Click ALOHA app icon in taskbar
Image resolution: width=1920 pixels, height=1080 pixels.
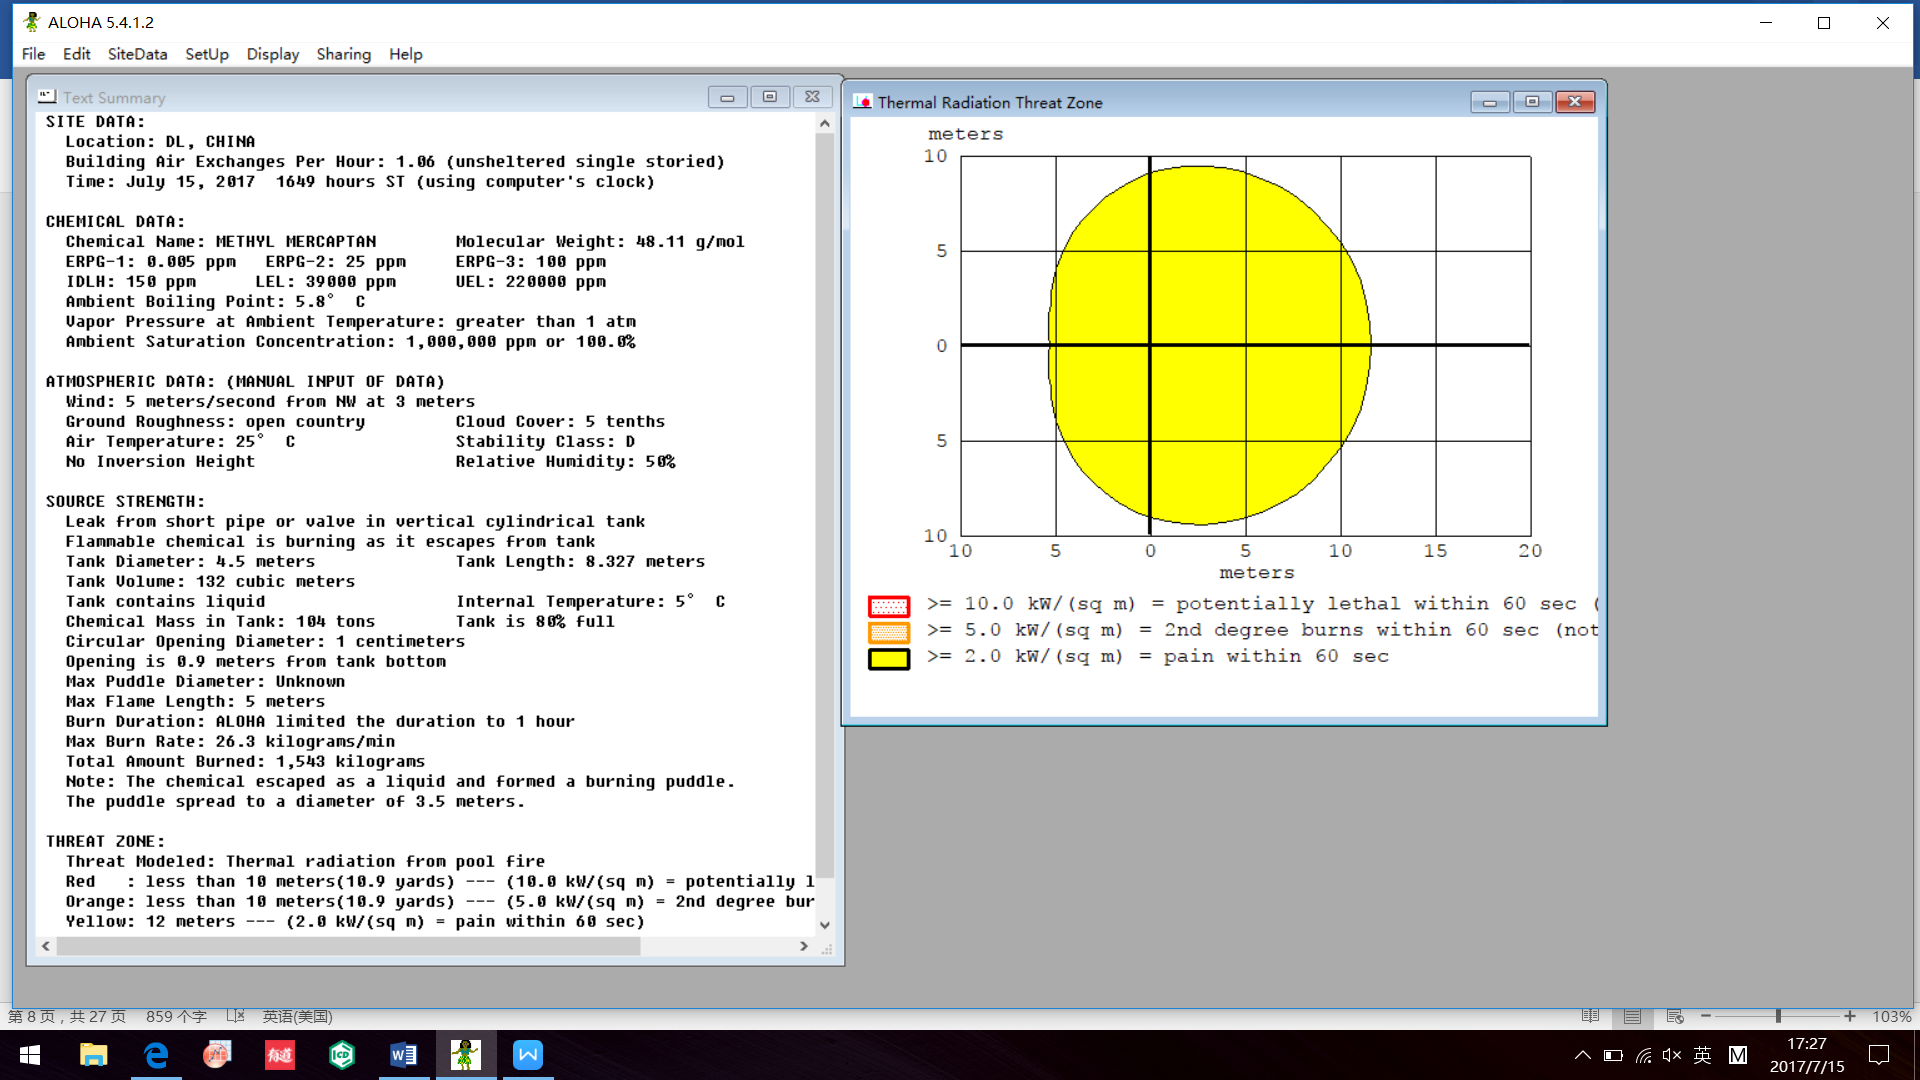pos(465,1055)
